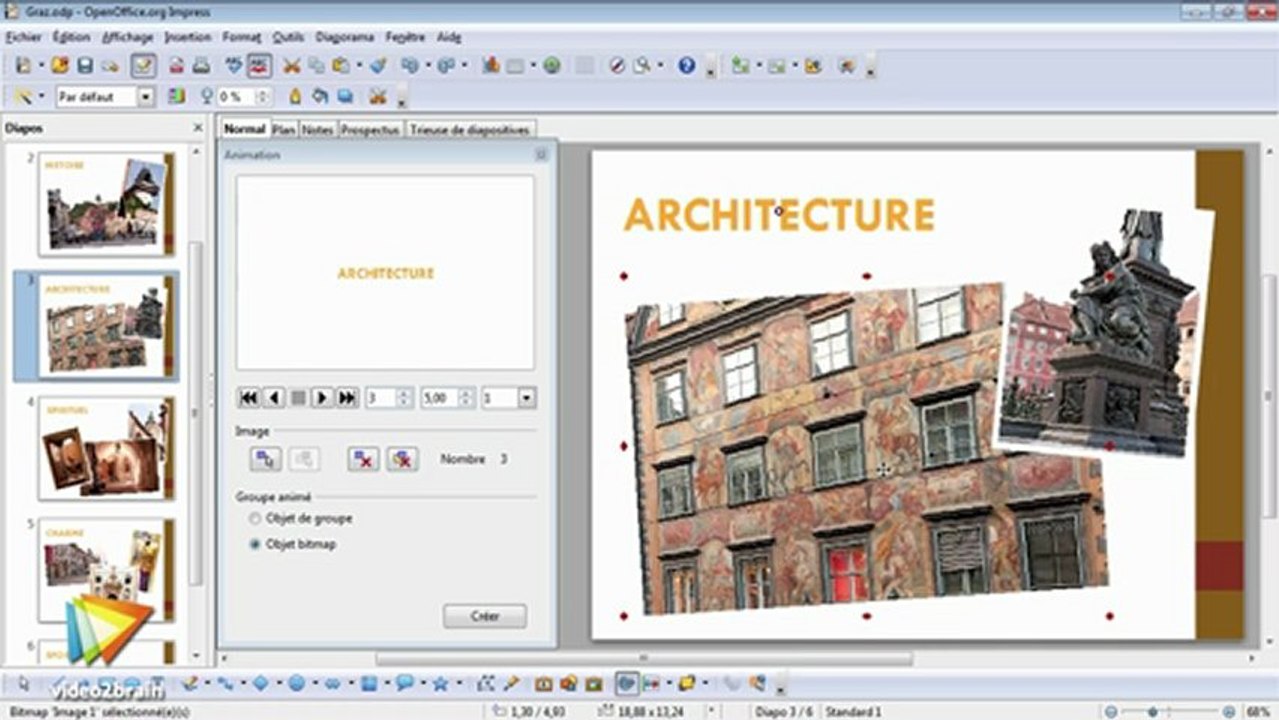Screen dimensions: 1279x720
Task: Select the callout speech bubble tool
Action: point(404,684)
